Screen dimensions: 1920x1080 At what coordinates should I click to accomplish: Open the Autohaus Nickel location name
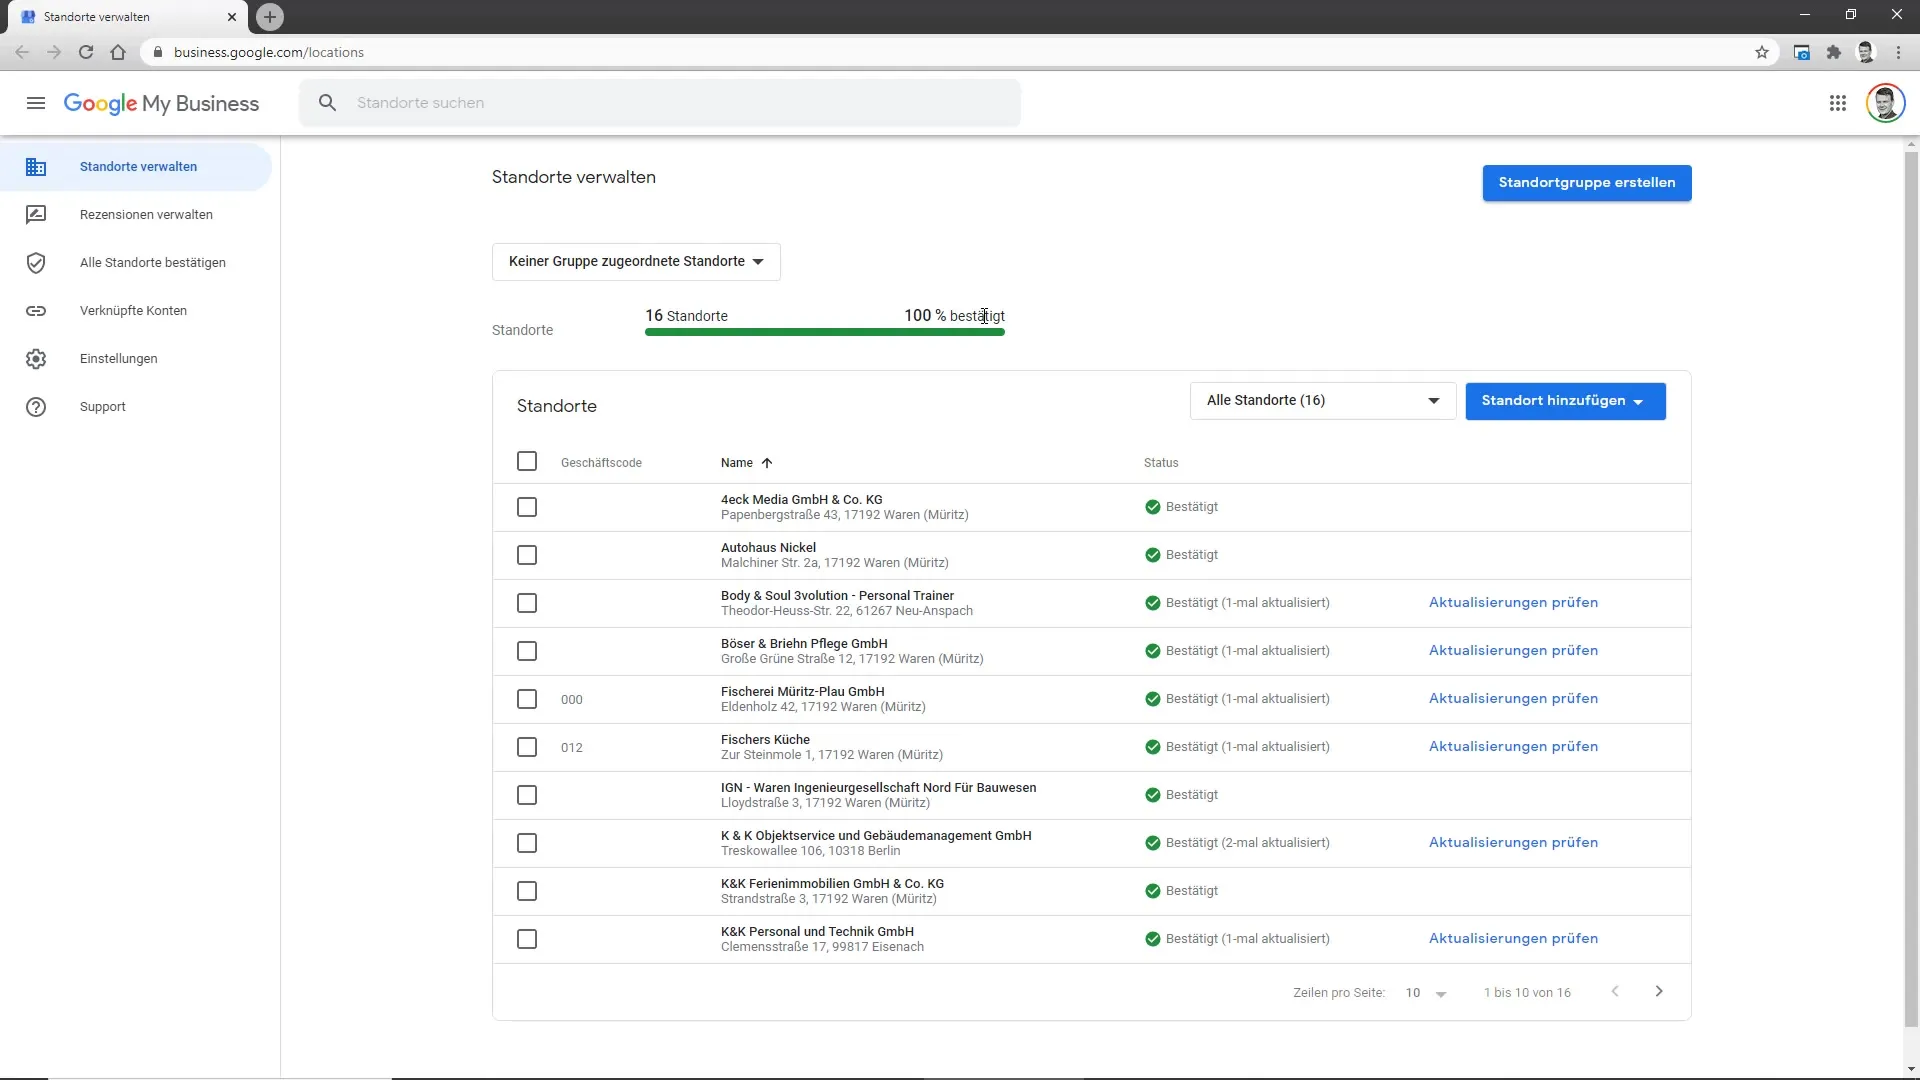coord(768,548)
